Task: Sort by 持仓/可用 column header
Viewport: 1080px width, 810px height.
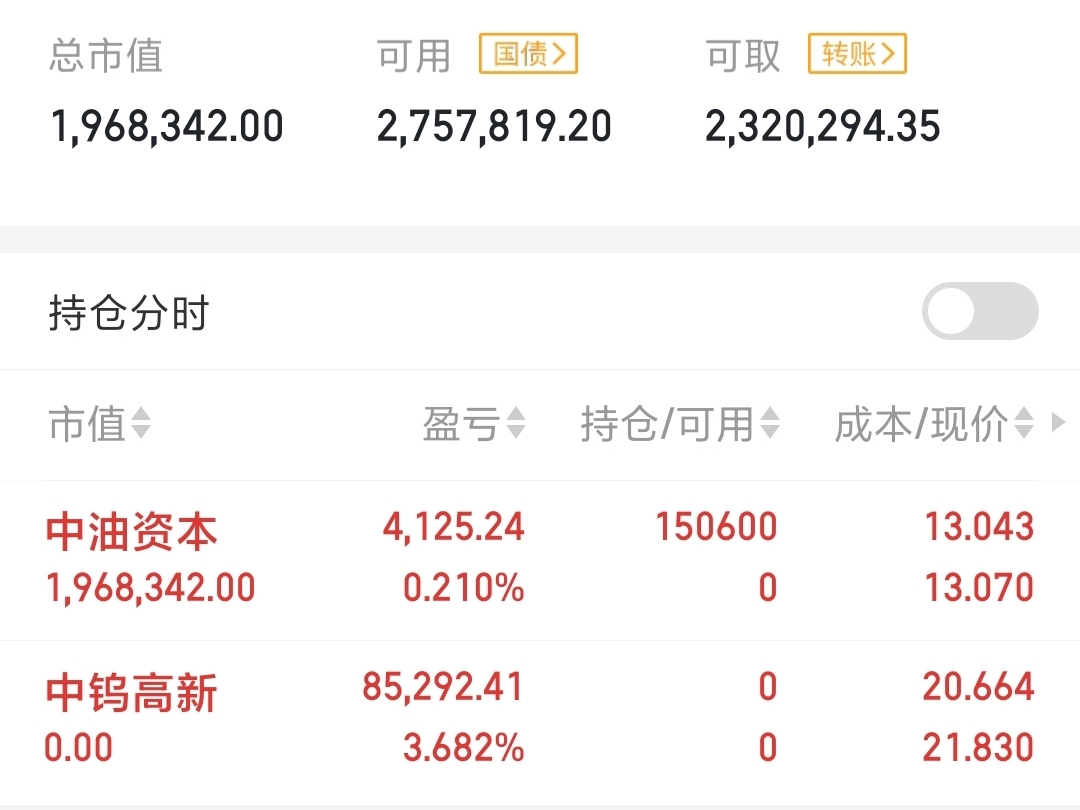Action: pyautogui.click(x=680, y=423)
